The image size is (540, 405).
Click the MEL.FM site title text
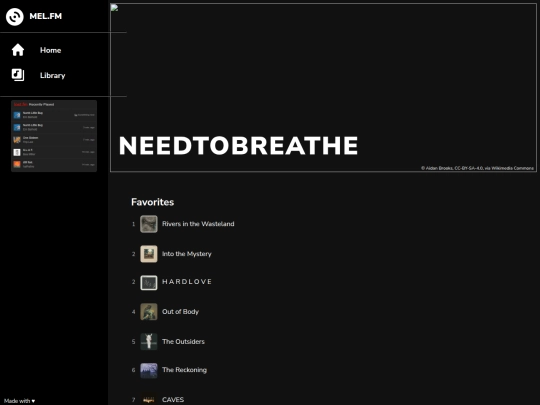click(45, 16)
